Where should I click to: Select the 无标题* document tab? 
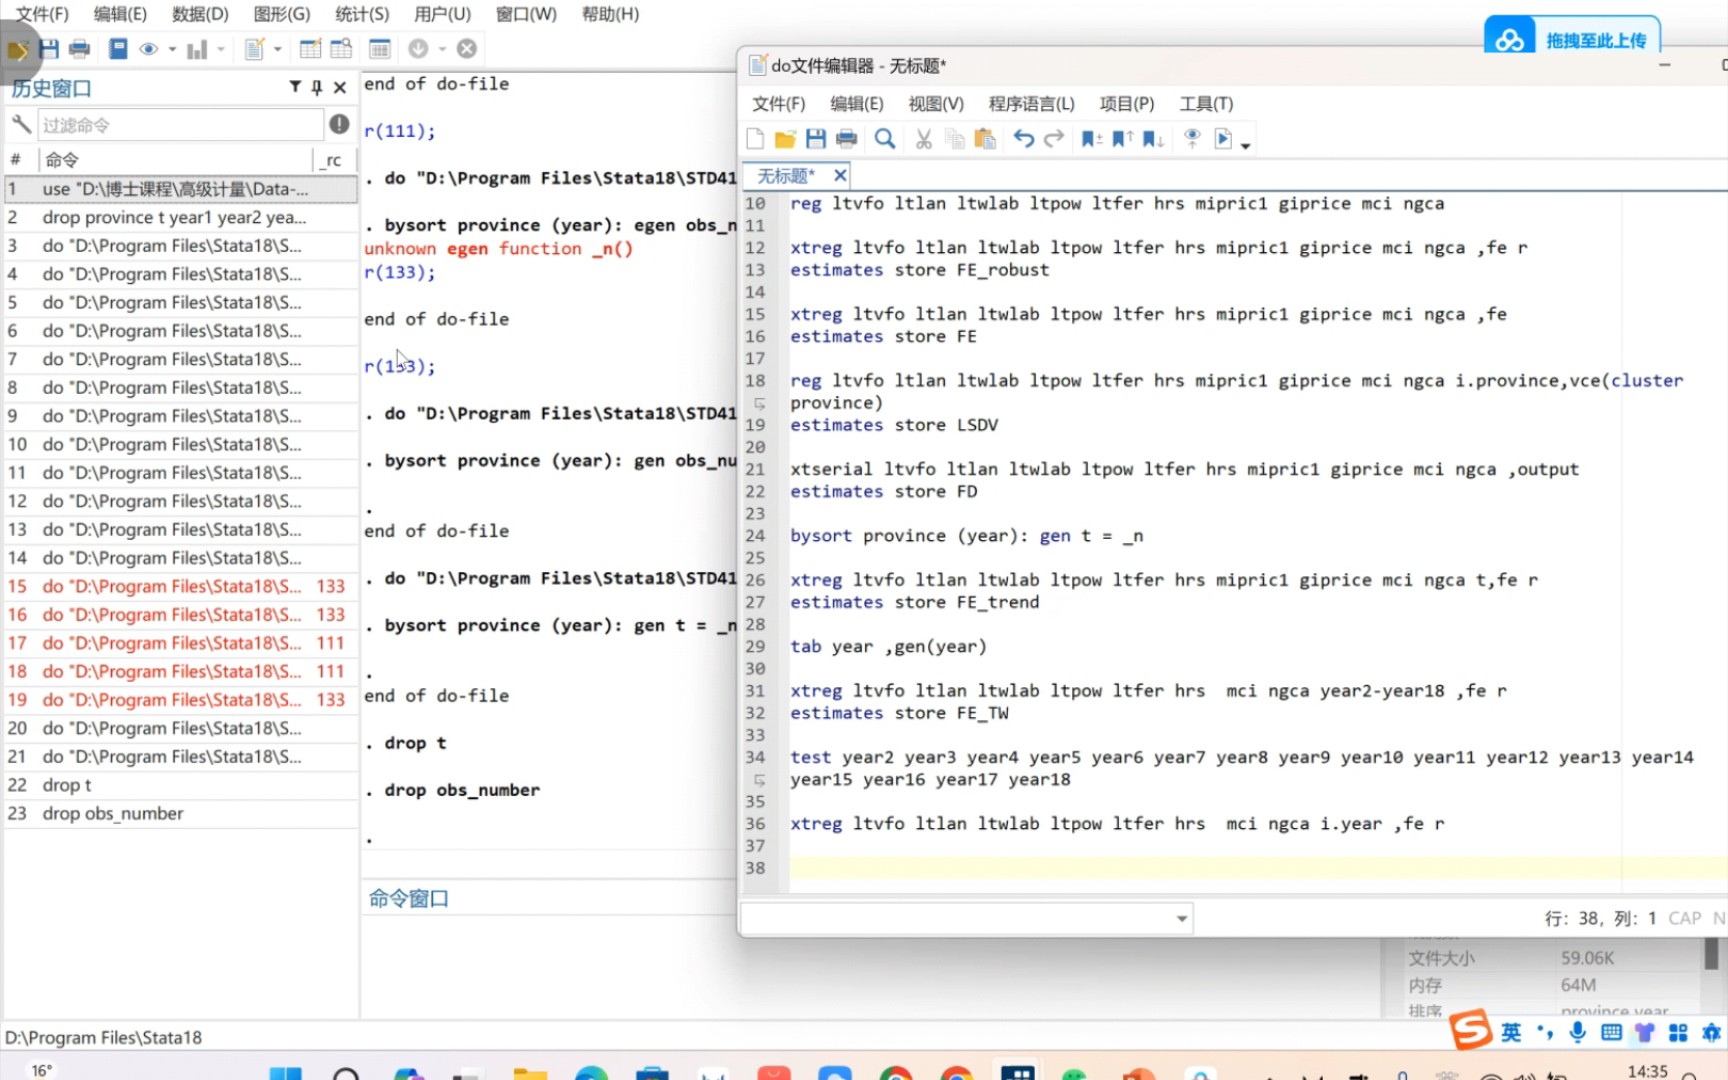click(x=786, y=176)
